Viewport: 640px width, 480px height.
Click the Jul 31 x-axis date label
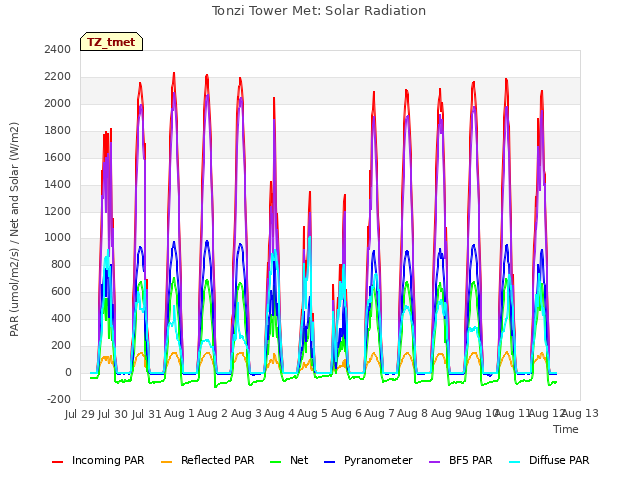click(x=147, y=414)
